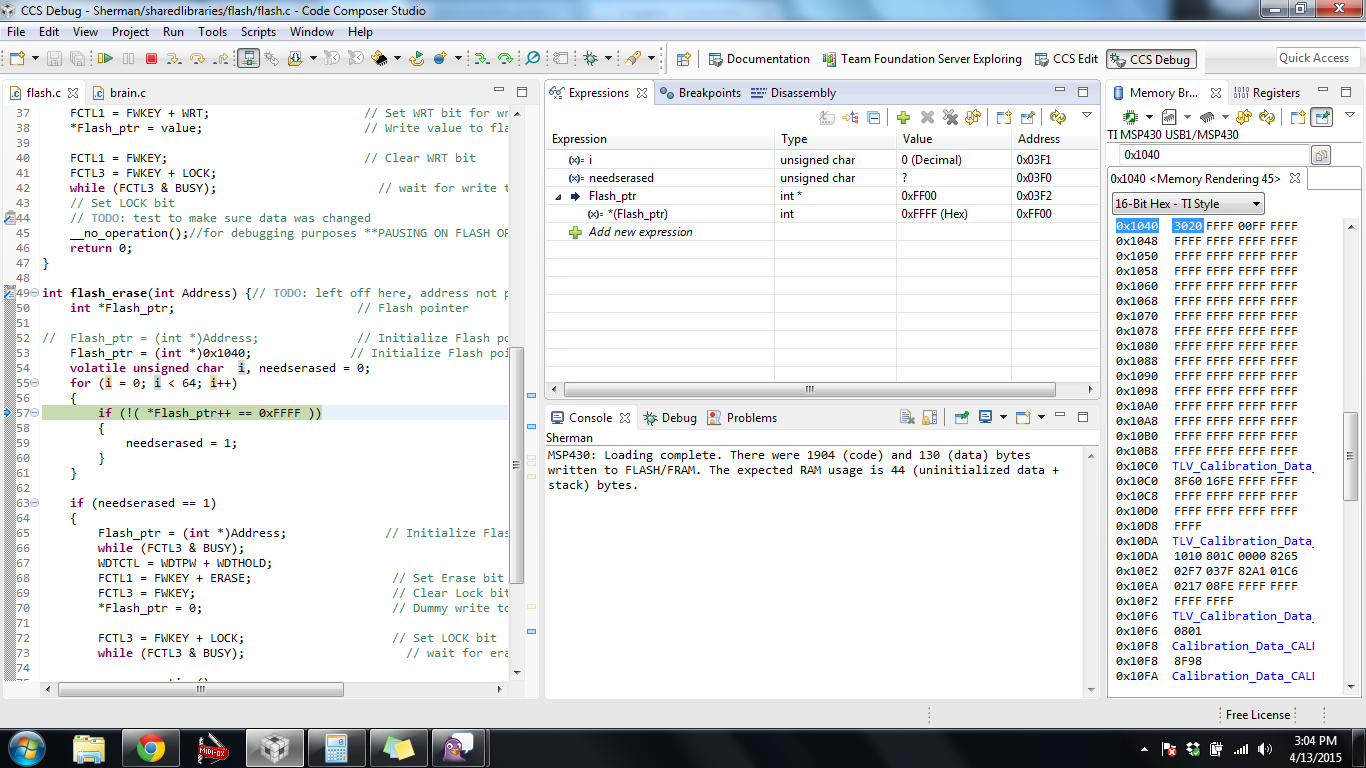1366x768 pixels.
Task: Collapse the Flash_ptr expression tree node
Action: click(x=559, y=196)
